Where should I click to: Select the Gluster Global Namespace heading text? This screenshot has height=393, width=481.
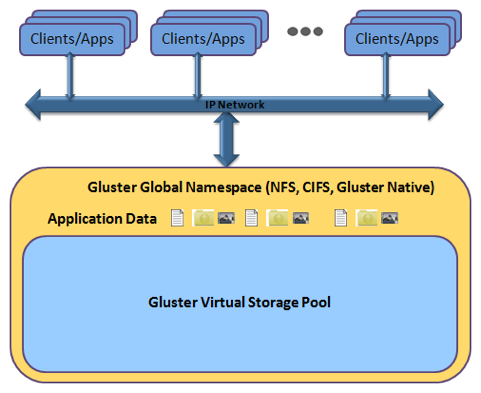tap(261, 187)
